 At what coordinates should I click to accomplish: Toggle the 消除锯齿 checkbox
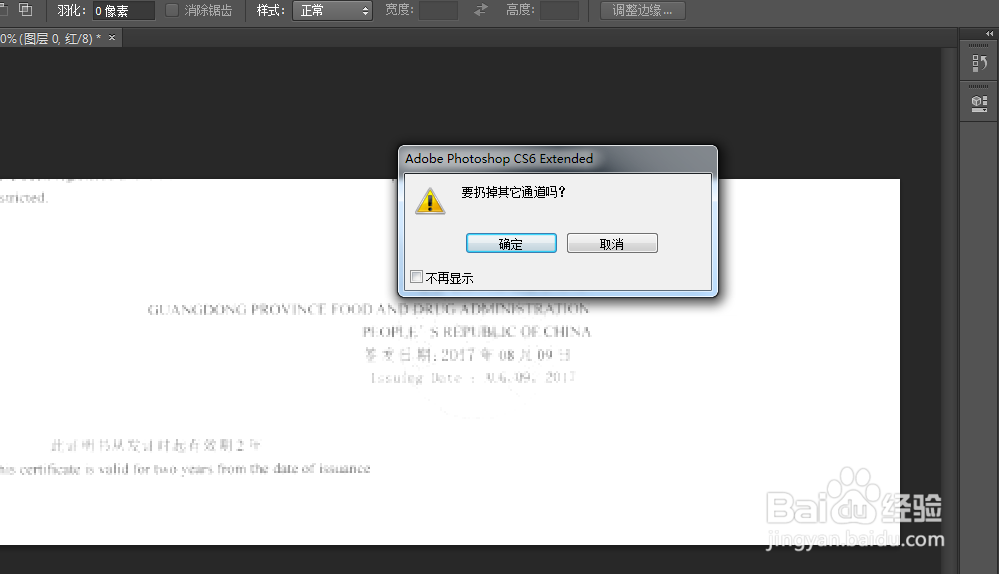click(172, 10)
